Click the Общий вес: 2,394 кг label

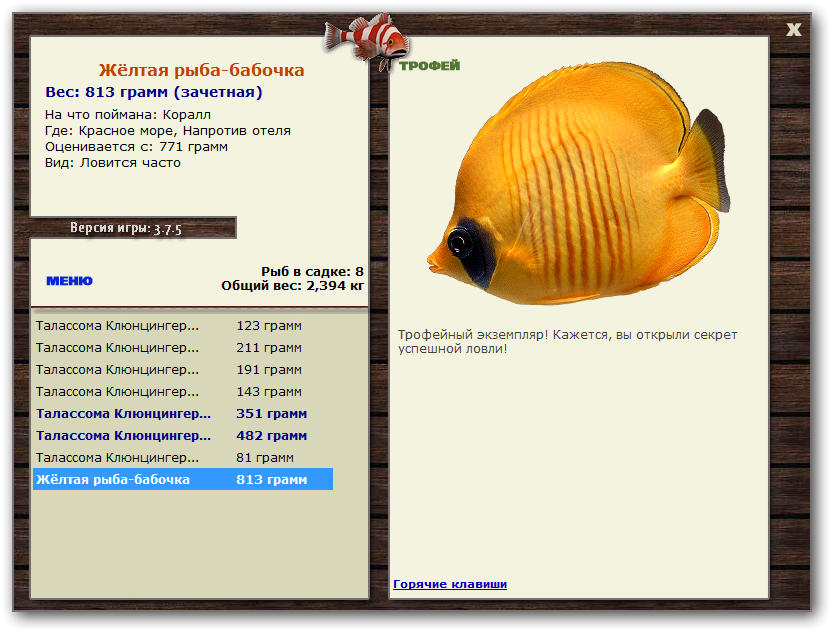(292, 285)
